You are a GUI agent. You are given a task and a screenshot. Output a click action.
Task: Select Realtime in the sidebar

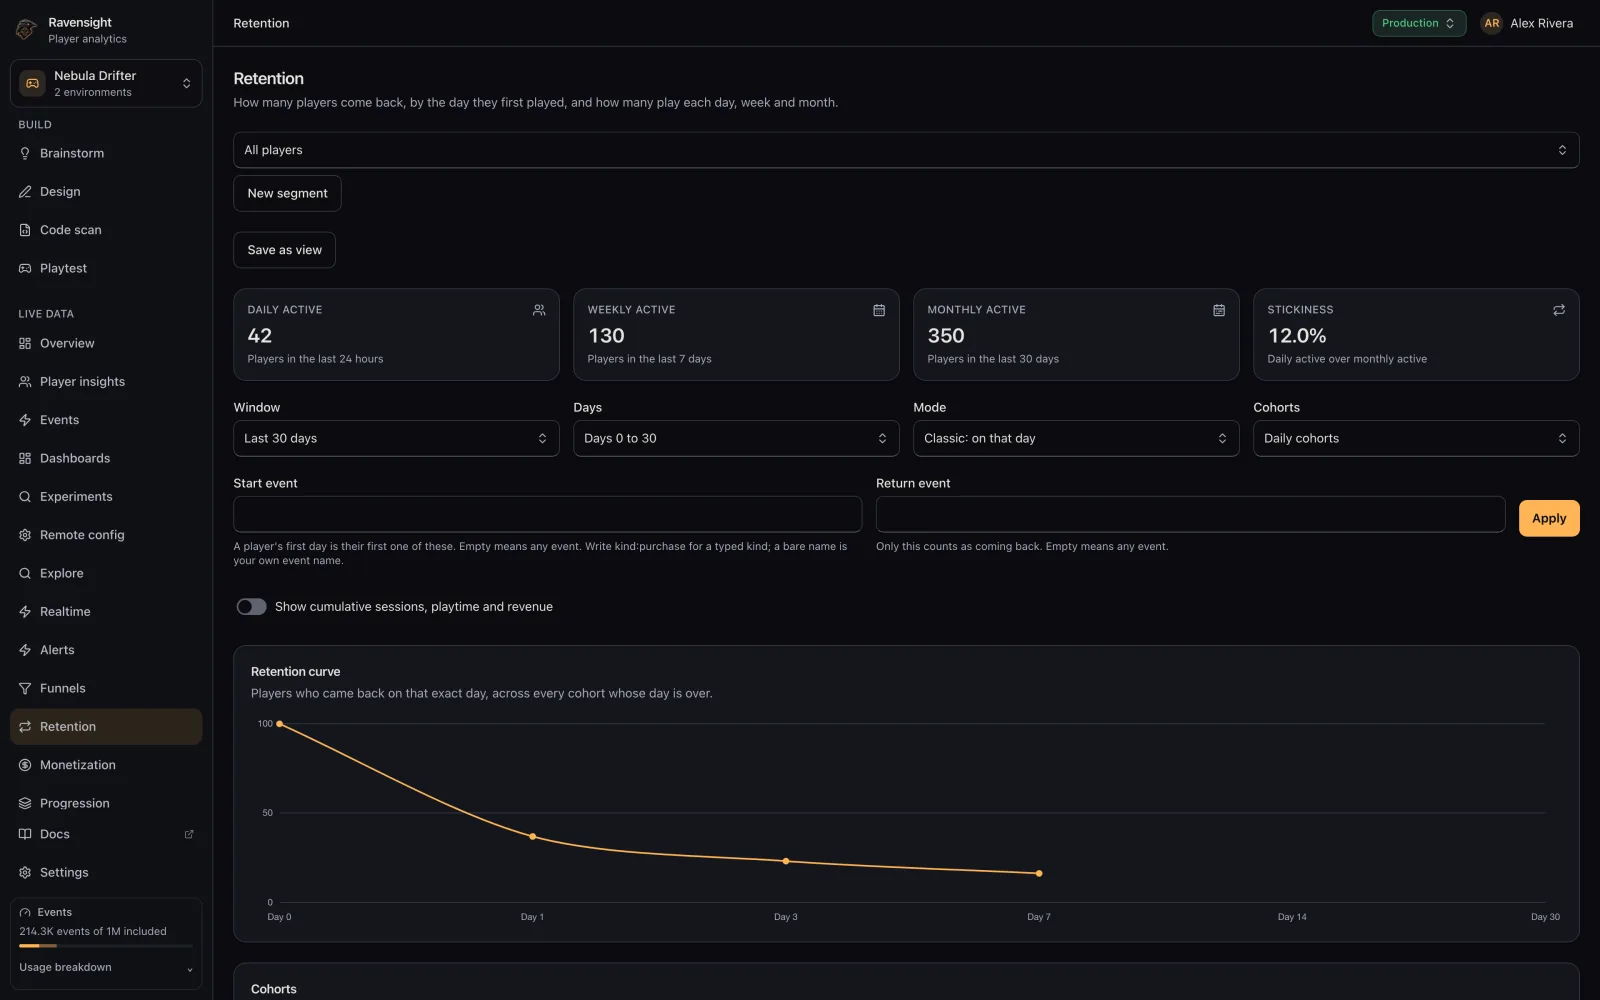coord(106,612)
